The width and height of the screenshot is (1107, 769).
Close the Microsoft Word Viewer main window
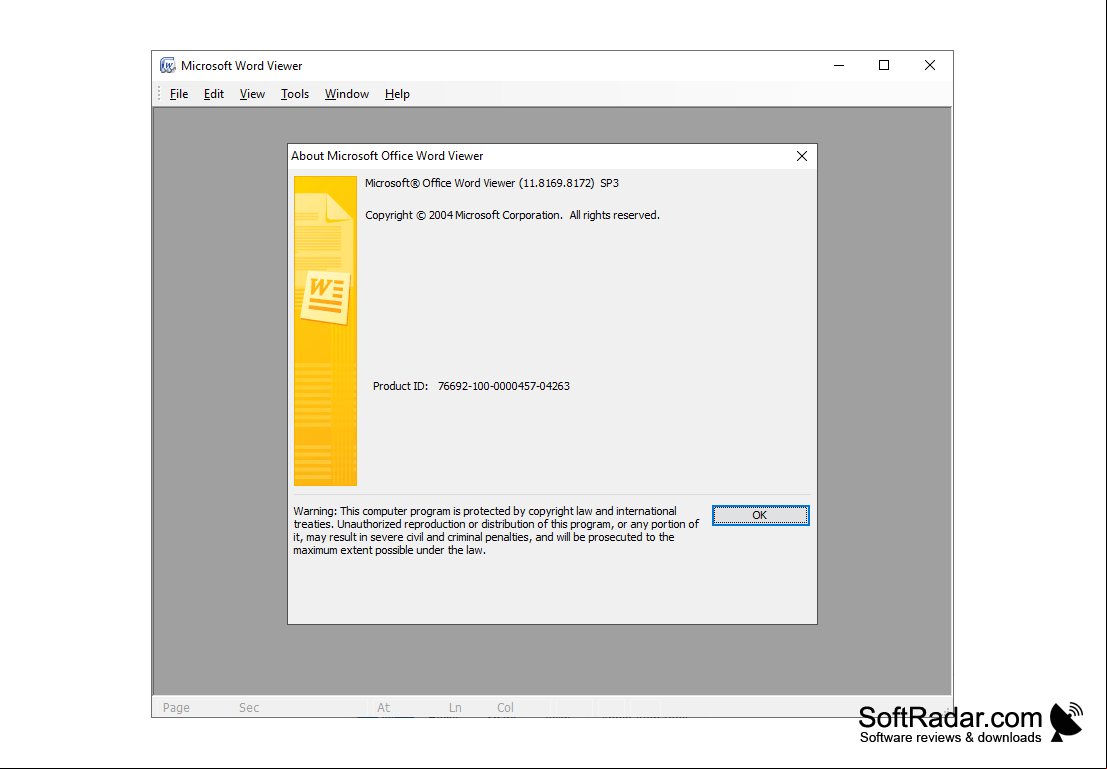tap(930, 66)
